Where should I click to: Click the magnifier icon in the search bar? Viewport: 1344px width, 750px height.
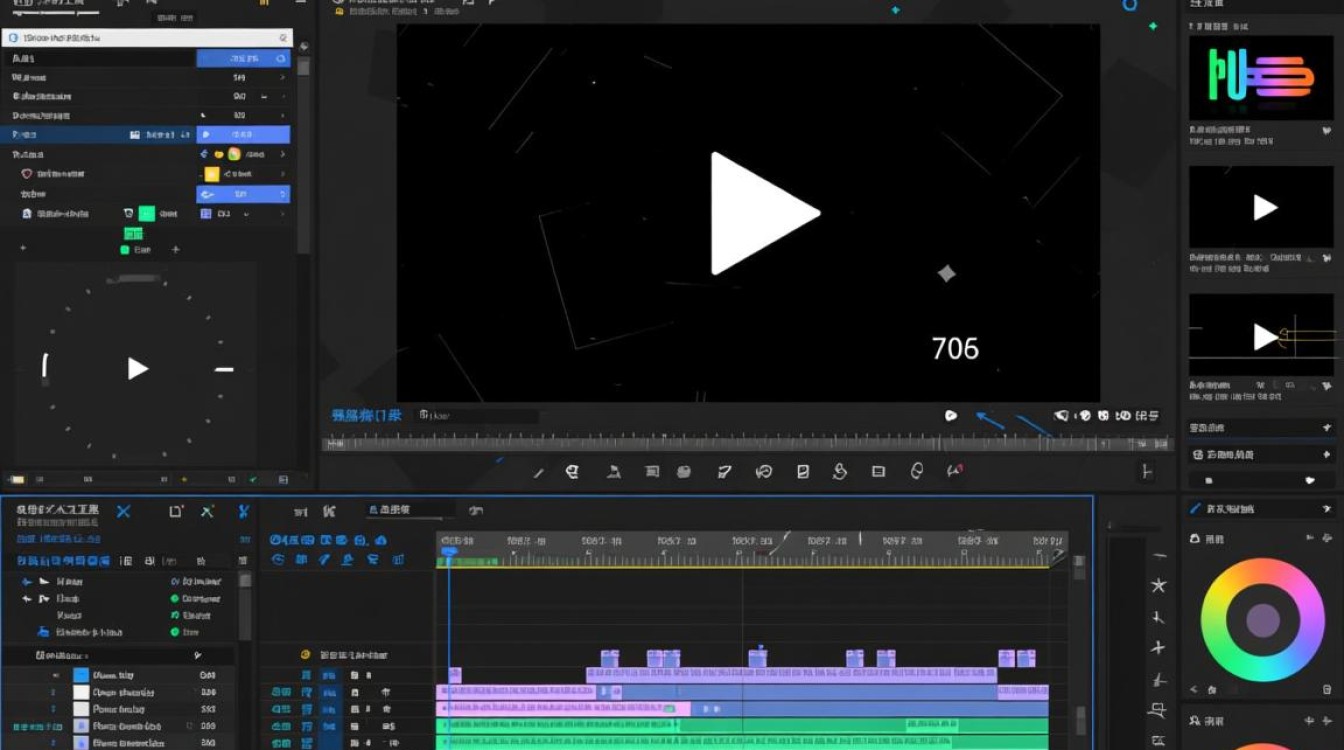283,37
